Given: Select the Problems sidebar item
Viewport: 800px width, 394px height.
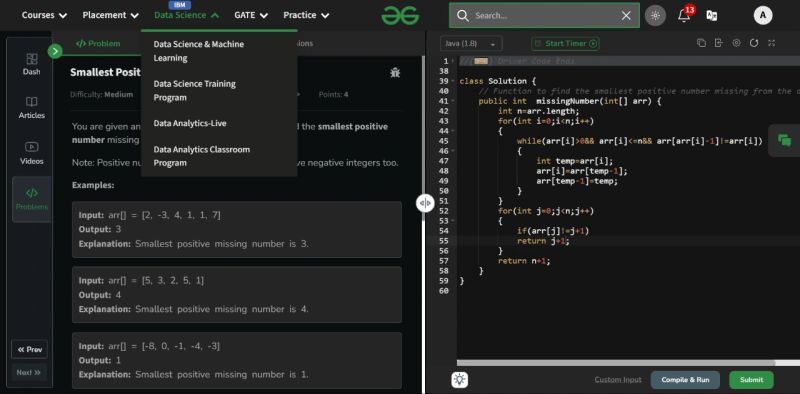Looking at the screenshot, I should point(32,199).
